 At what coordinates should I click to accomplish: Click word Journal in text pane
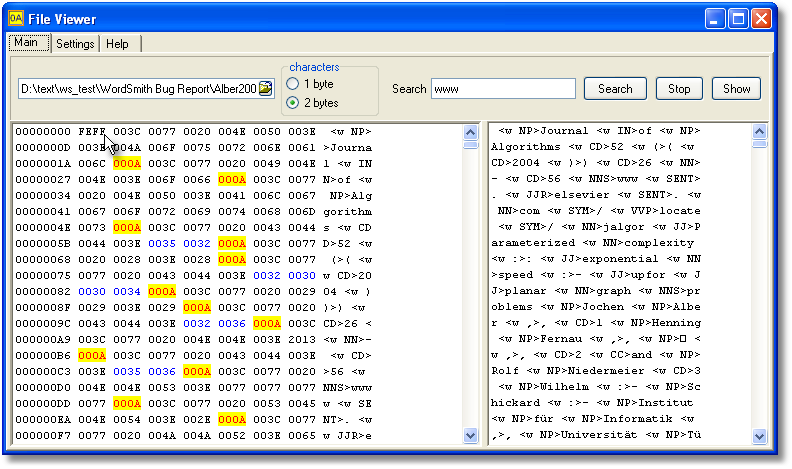coord(564,131)
